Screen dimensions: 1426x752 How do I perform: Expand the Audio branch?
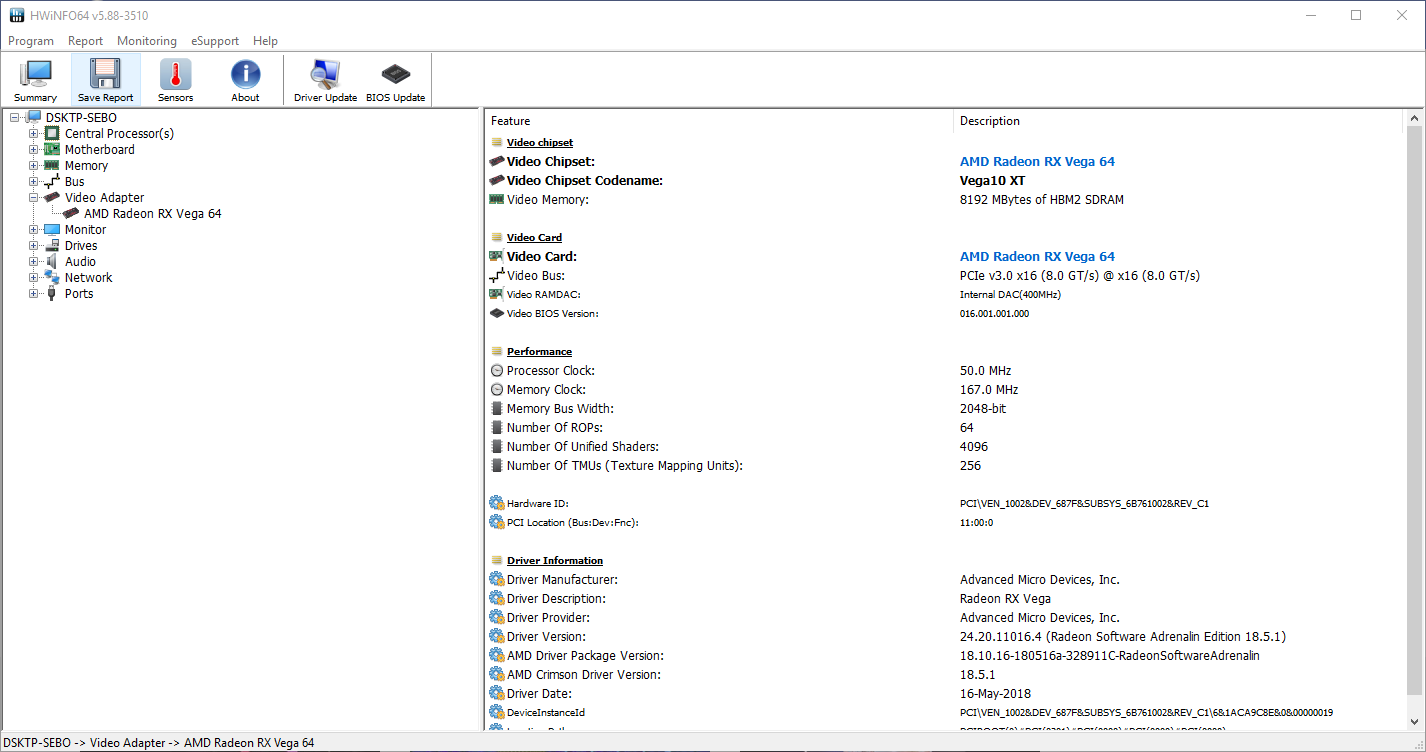(34, 262)
